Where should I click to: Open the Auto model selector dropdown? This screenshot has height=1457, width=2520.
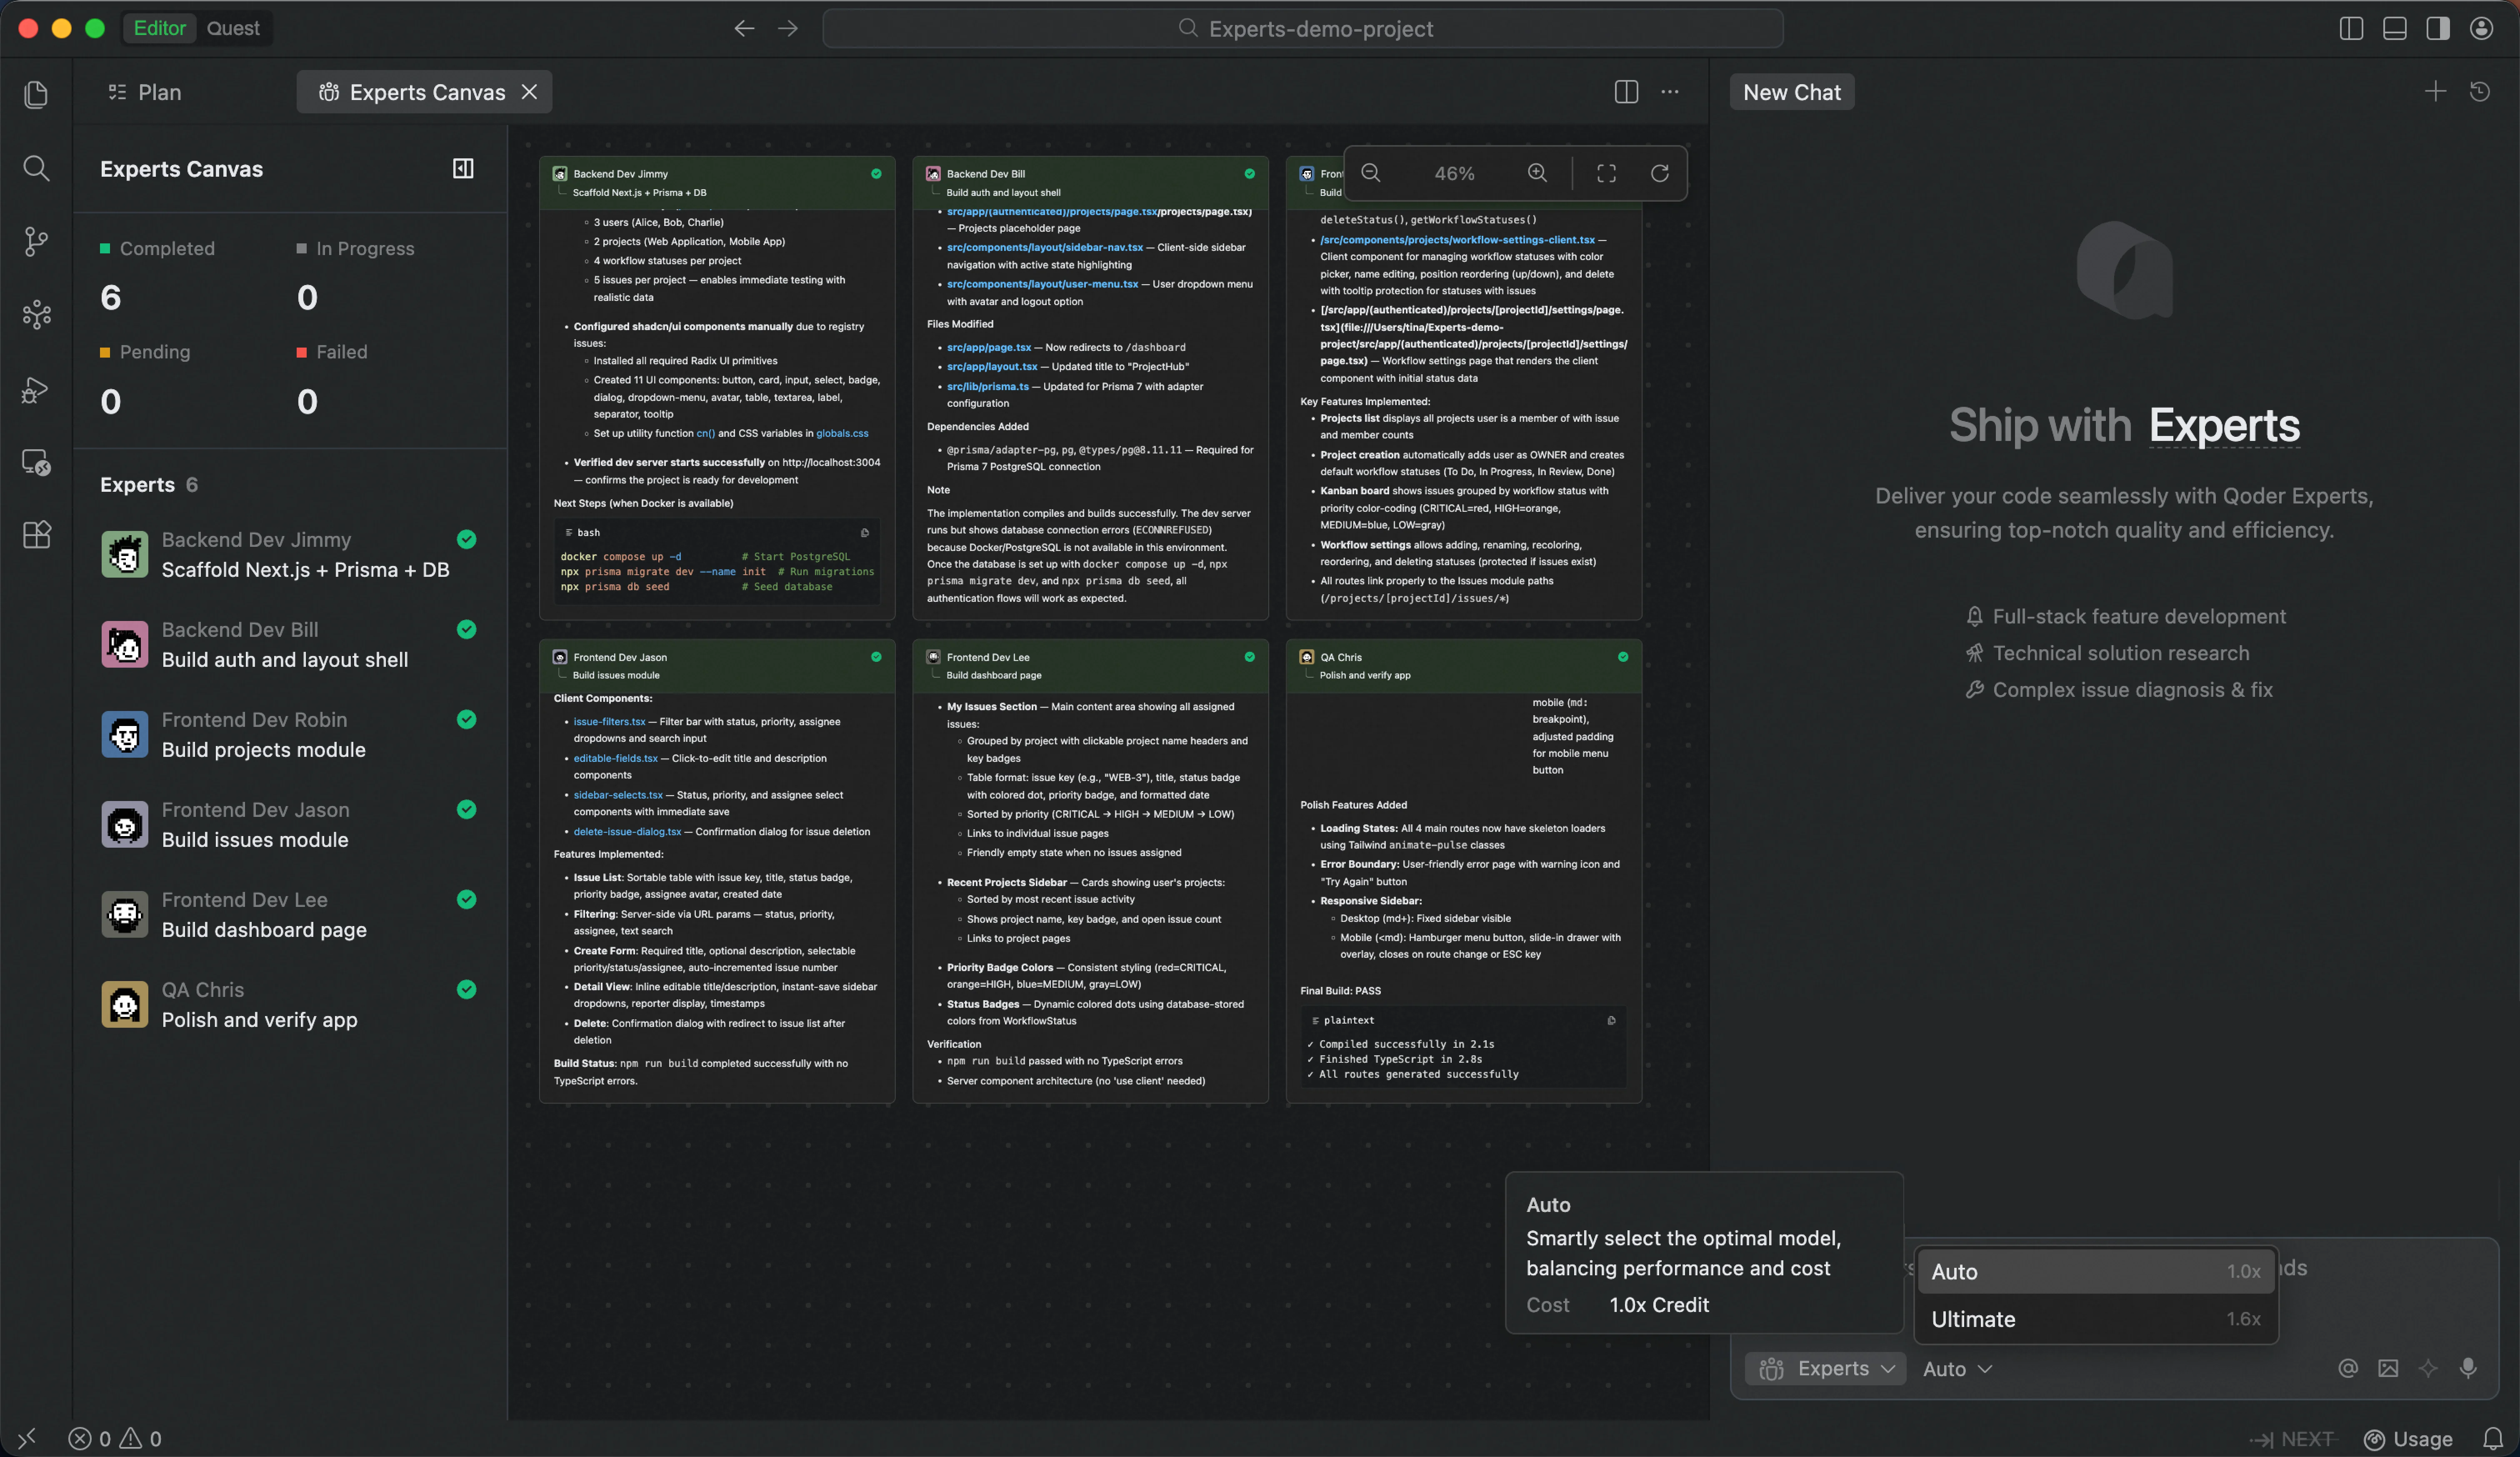tap(1956, 1368)
